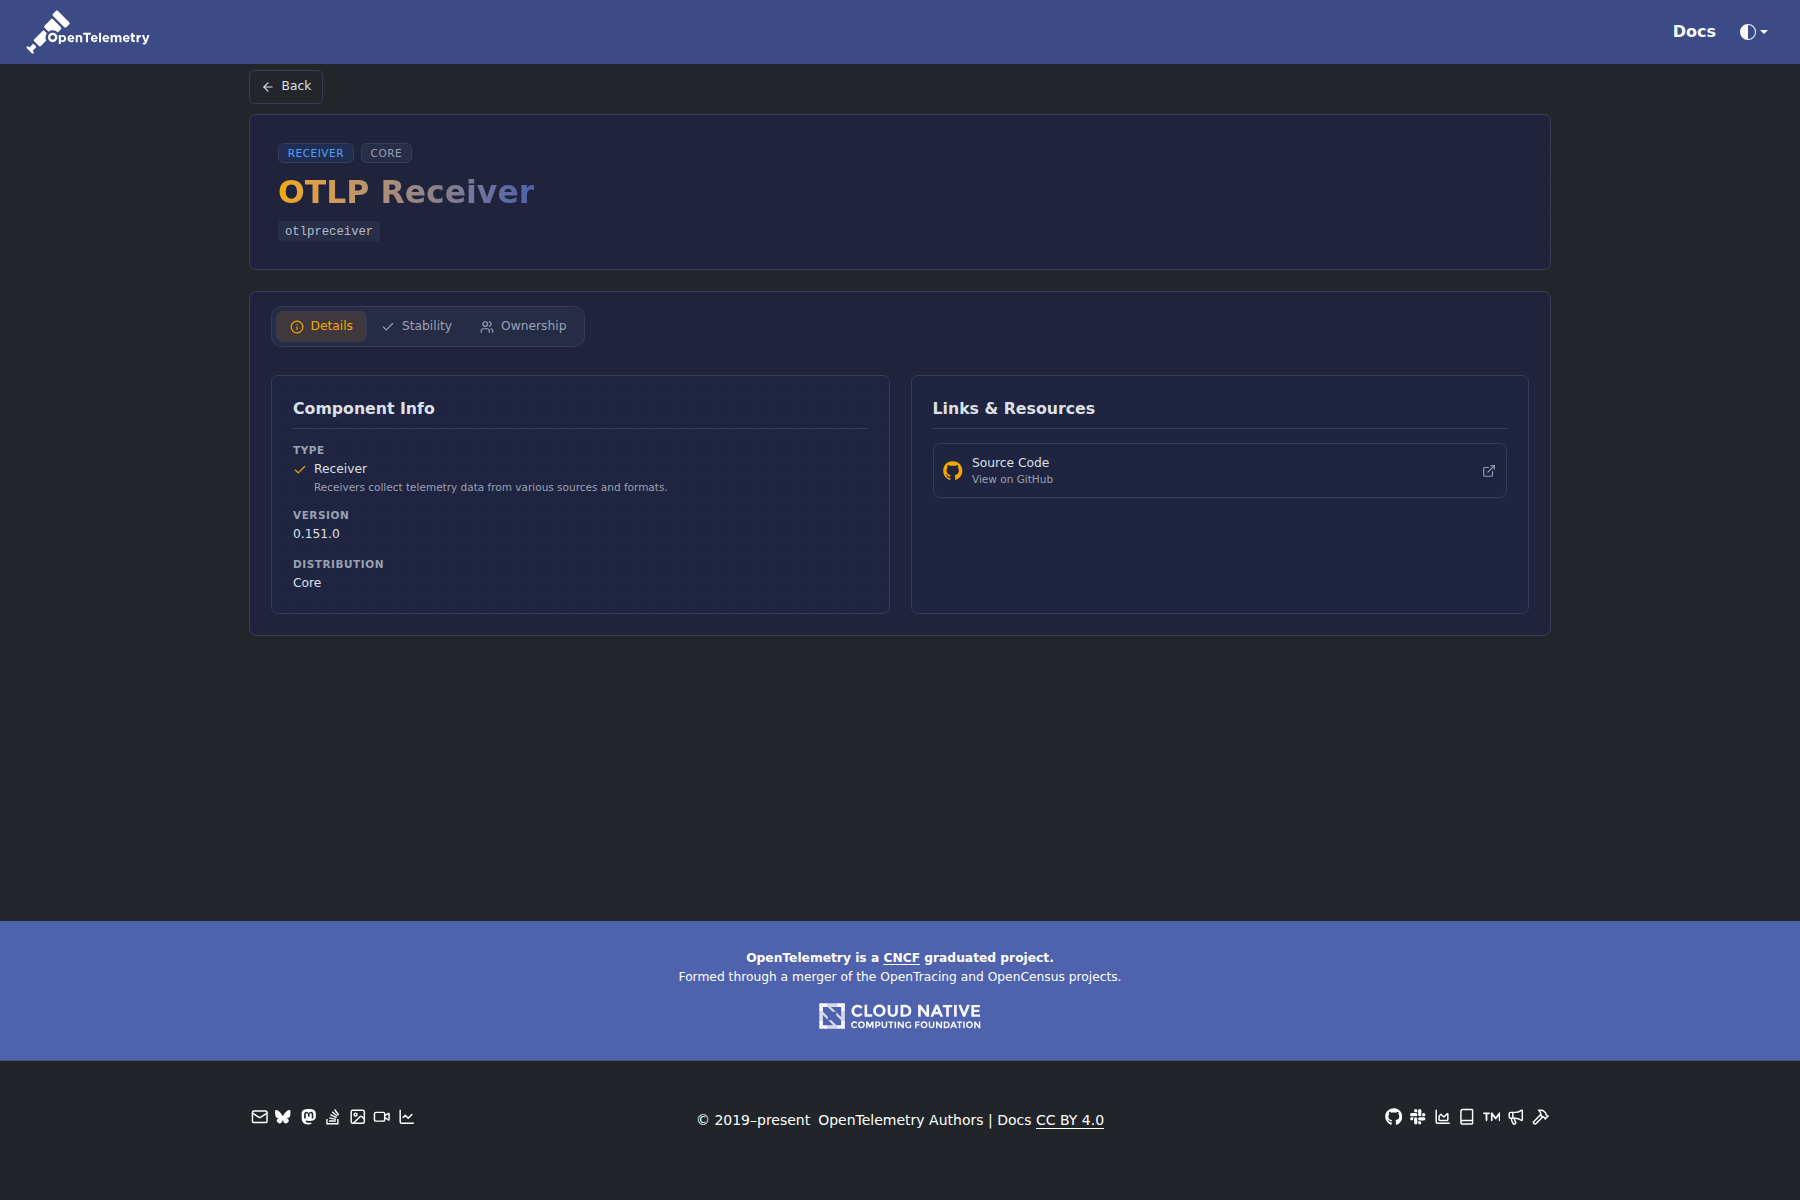This screenshot has height=1200, width=1800.
Task: Click the Receiver value under Type
Action: coord(340,469)
